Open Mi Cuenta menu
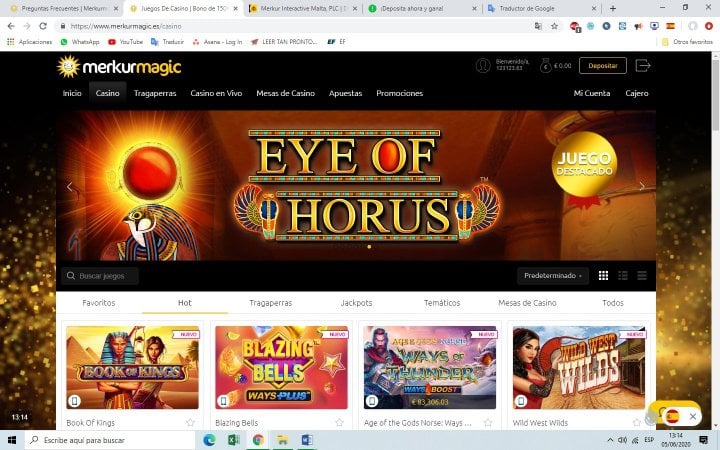Viewport: 720px width, 450px height. click(x=592, y=93)
